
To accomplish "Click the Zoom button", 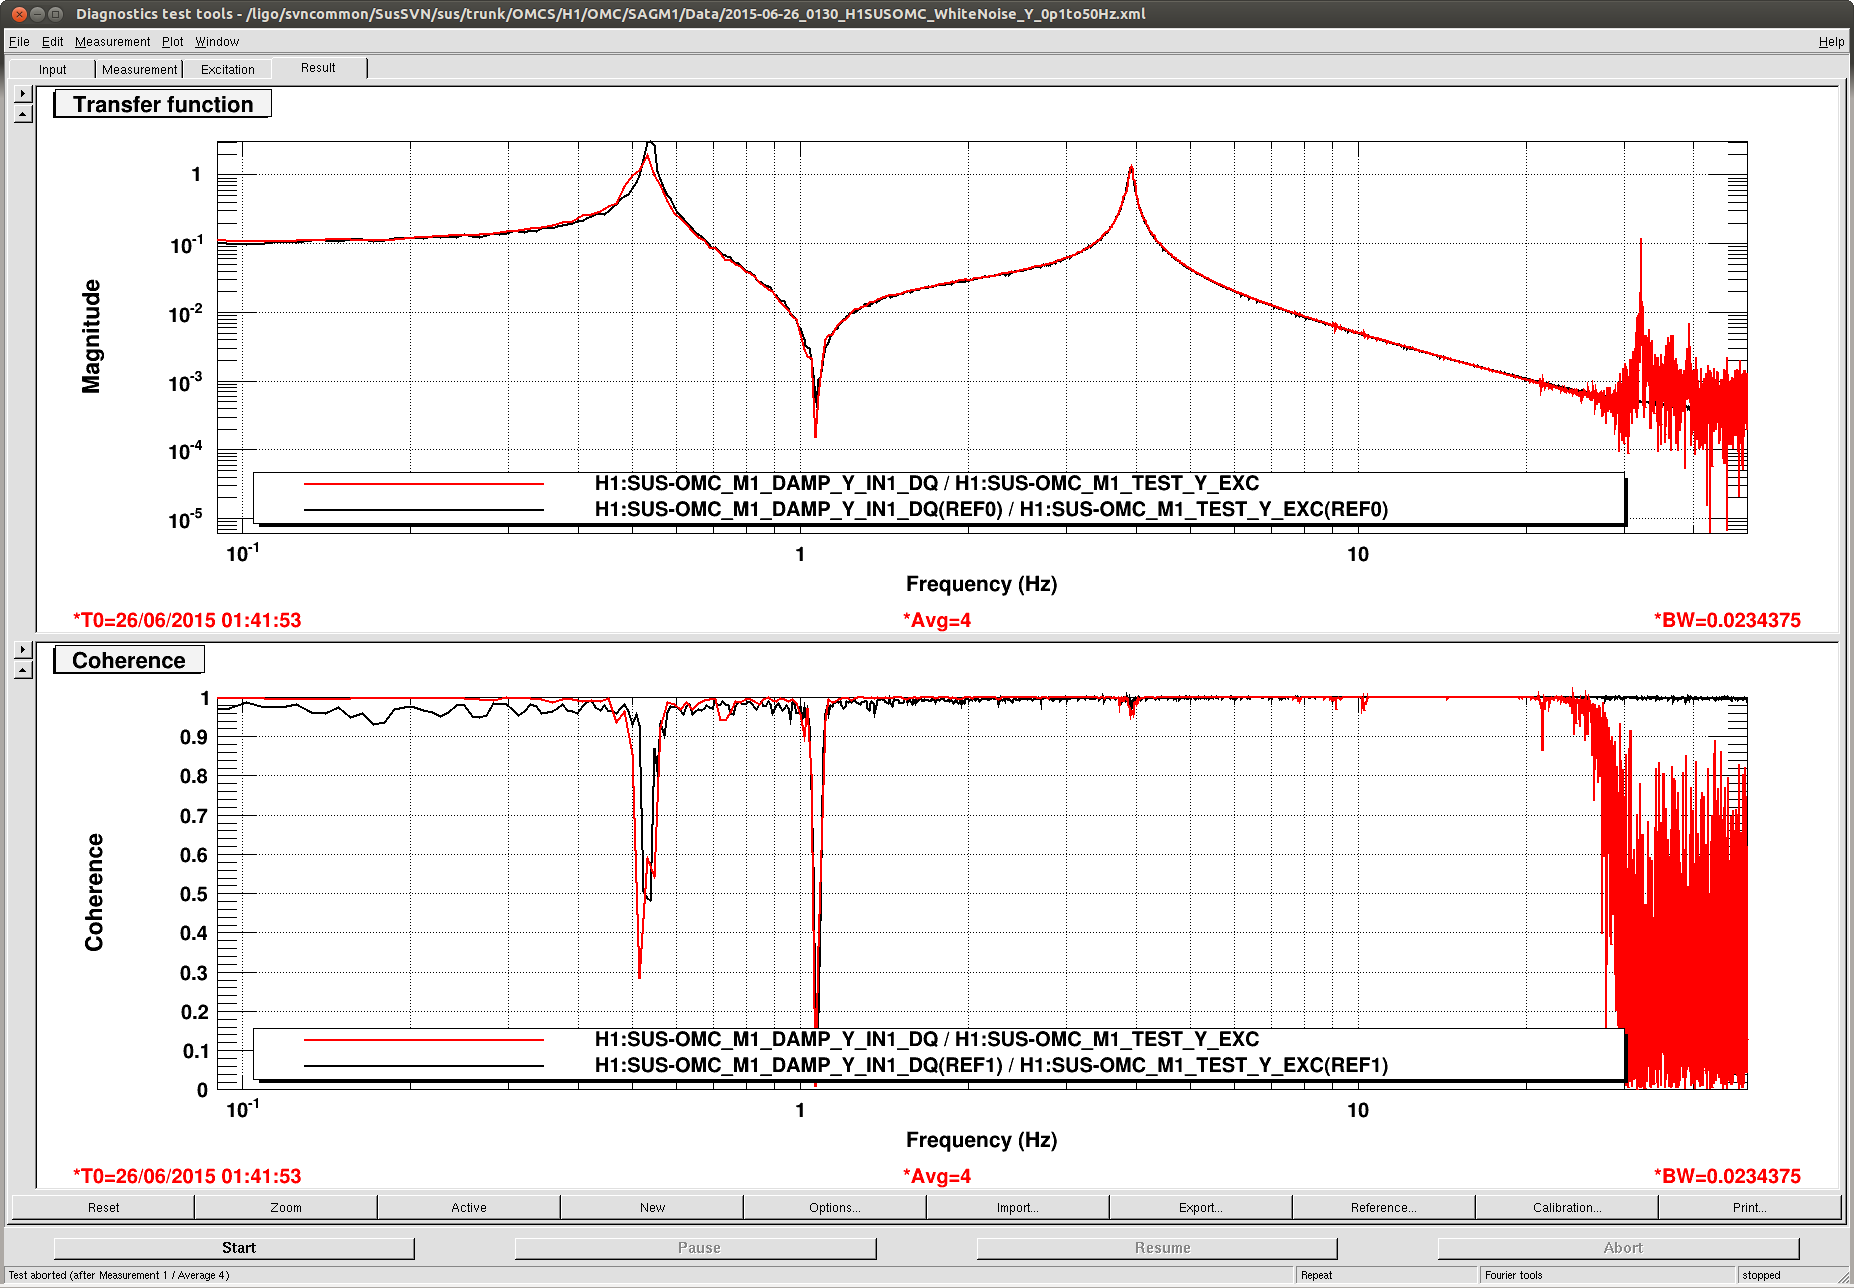I will (x=286, y=1207).
